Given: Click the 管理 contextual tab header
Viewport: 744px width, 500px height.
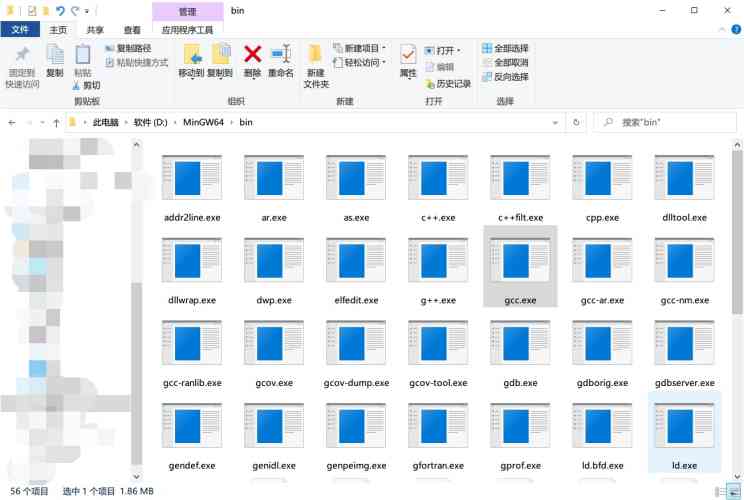Looking at the screenshot, I should click(x=187, y=11).
